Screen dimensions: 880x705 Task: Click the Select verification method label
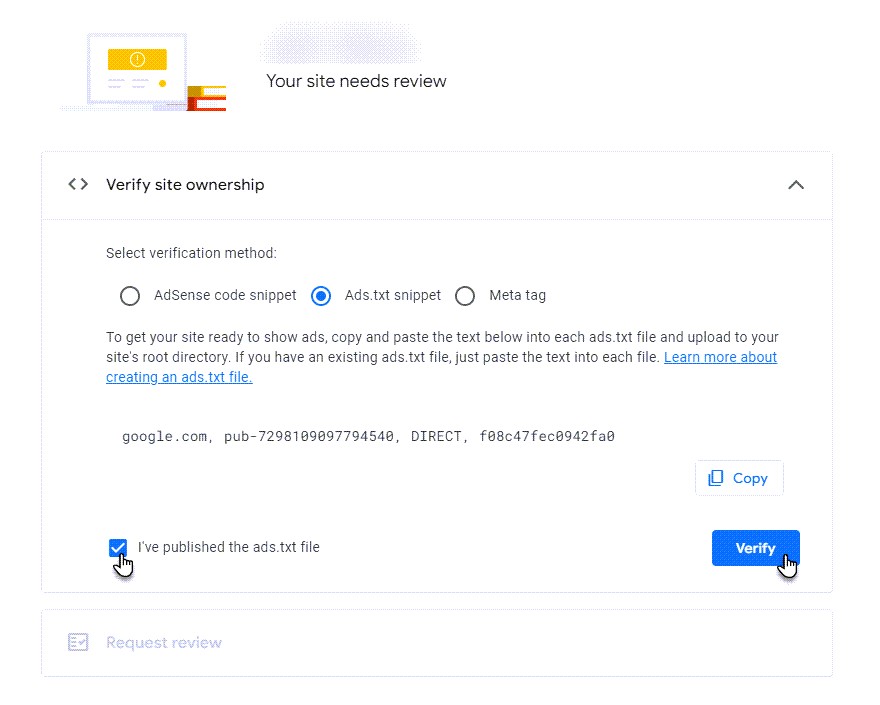coord(191,253)
